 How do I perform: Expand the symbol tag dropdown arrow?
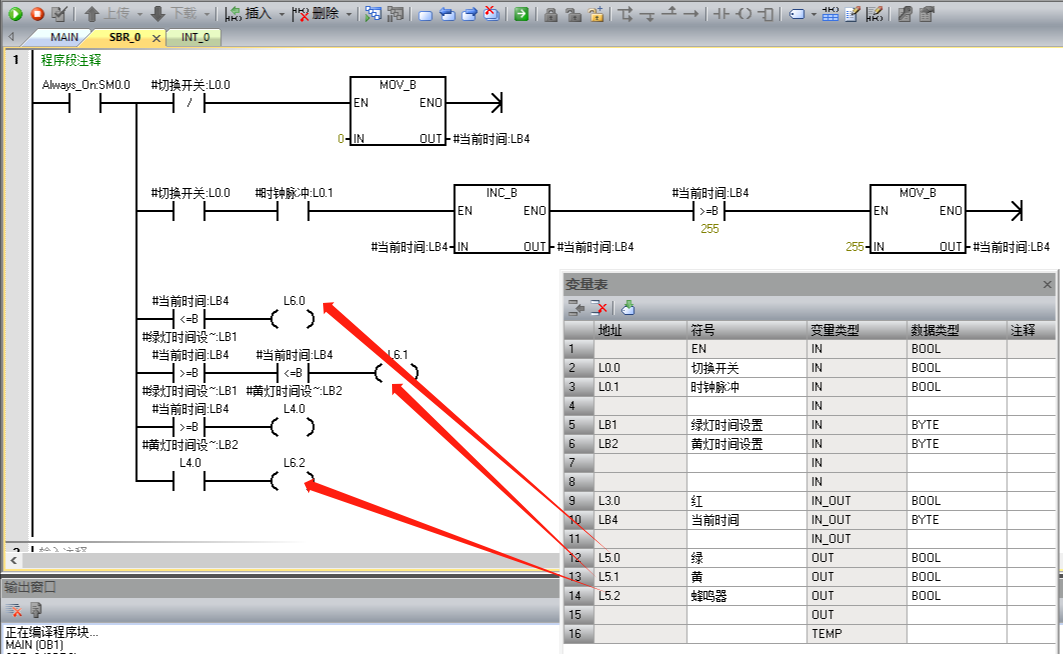pos(814,14)
